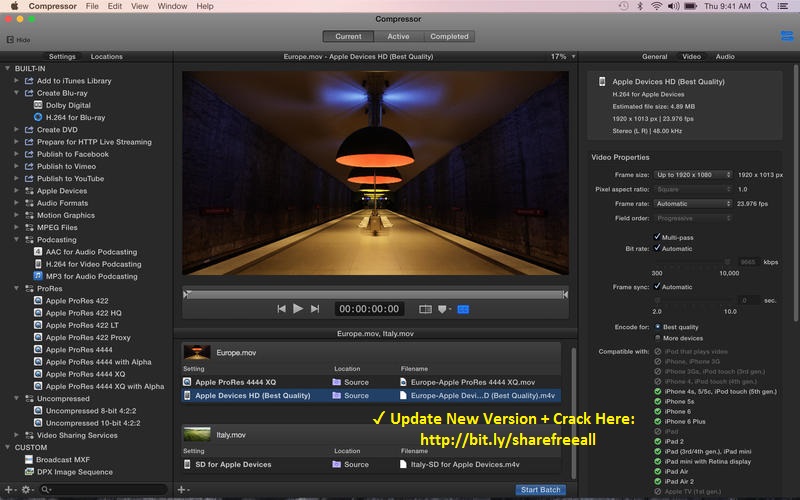800x500 pixels.
Task: Click the Broadcast MXF custom setting icon
Action: click(x=29, y=459)
